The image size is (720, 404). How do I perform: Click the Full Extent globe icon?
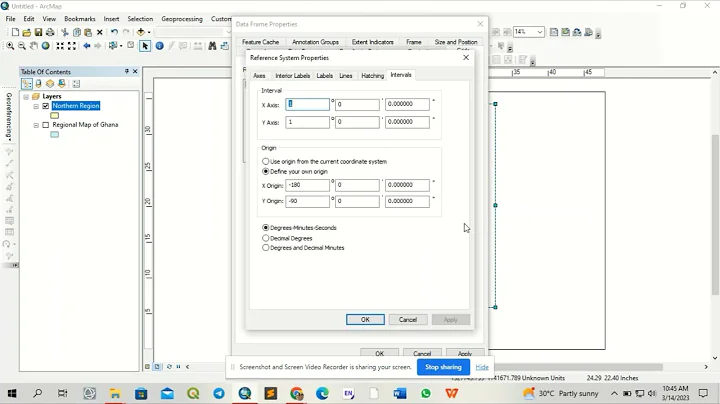45,46
